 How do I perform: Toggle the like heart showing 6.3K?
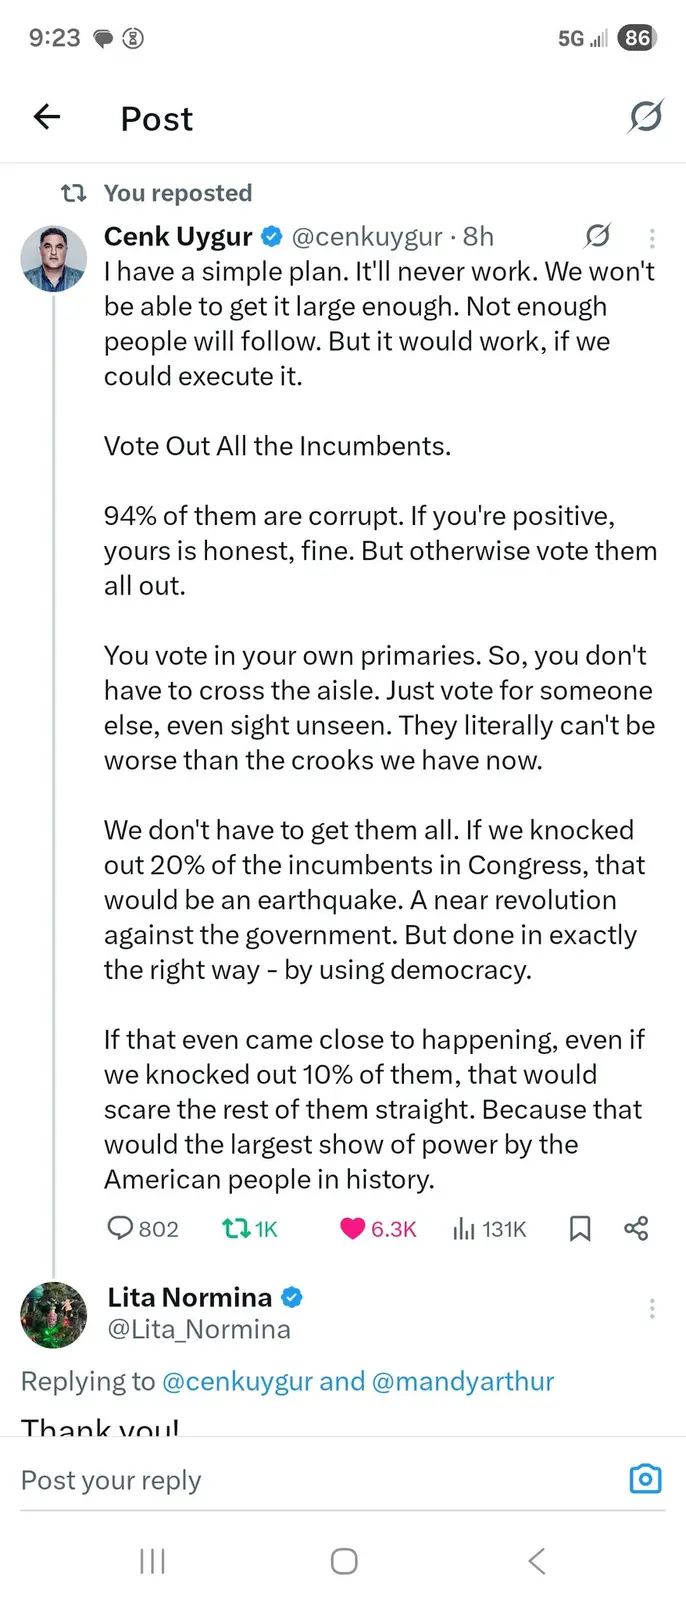[353, 1228]
